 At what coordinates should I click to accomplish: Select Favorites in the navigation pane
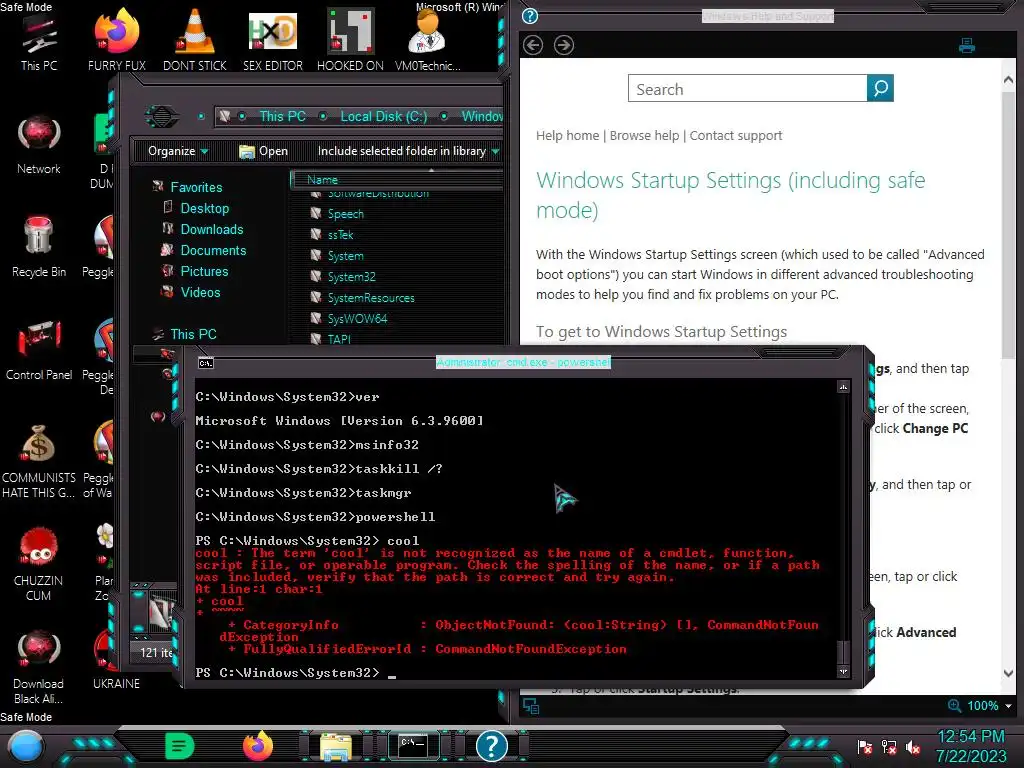point(196,187)
